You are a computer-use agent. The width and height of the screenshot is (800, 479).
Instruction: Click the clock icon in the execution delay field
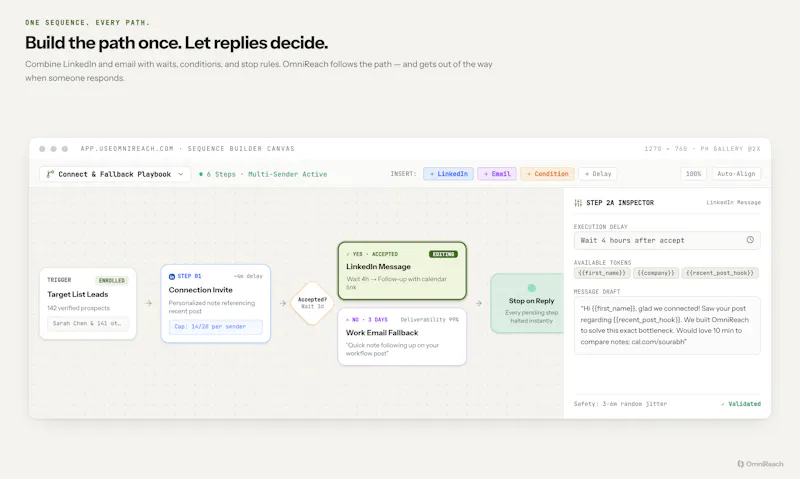coord(750,240)
